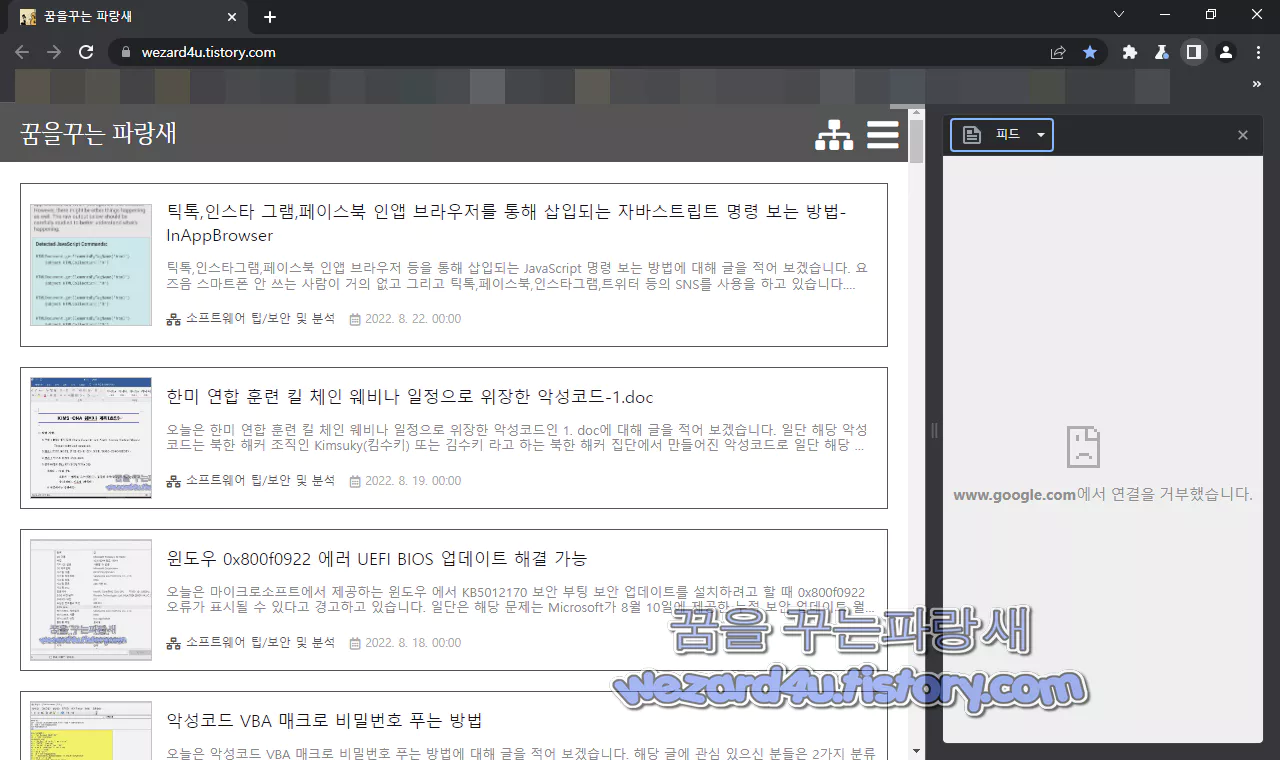This screenshot has height=760, width=1280.
Task: Click the www.google.com connection refused message
Action: point(1103,494)
